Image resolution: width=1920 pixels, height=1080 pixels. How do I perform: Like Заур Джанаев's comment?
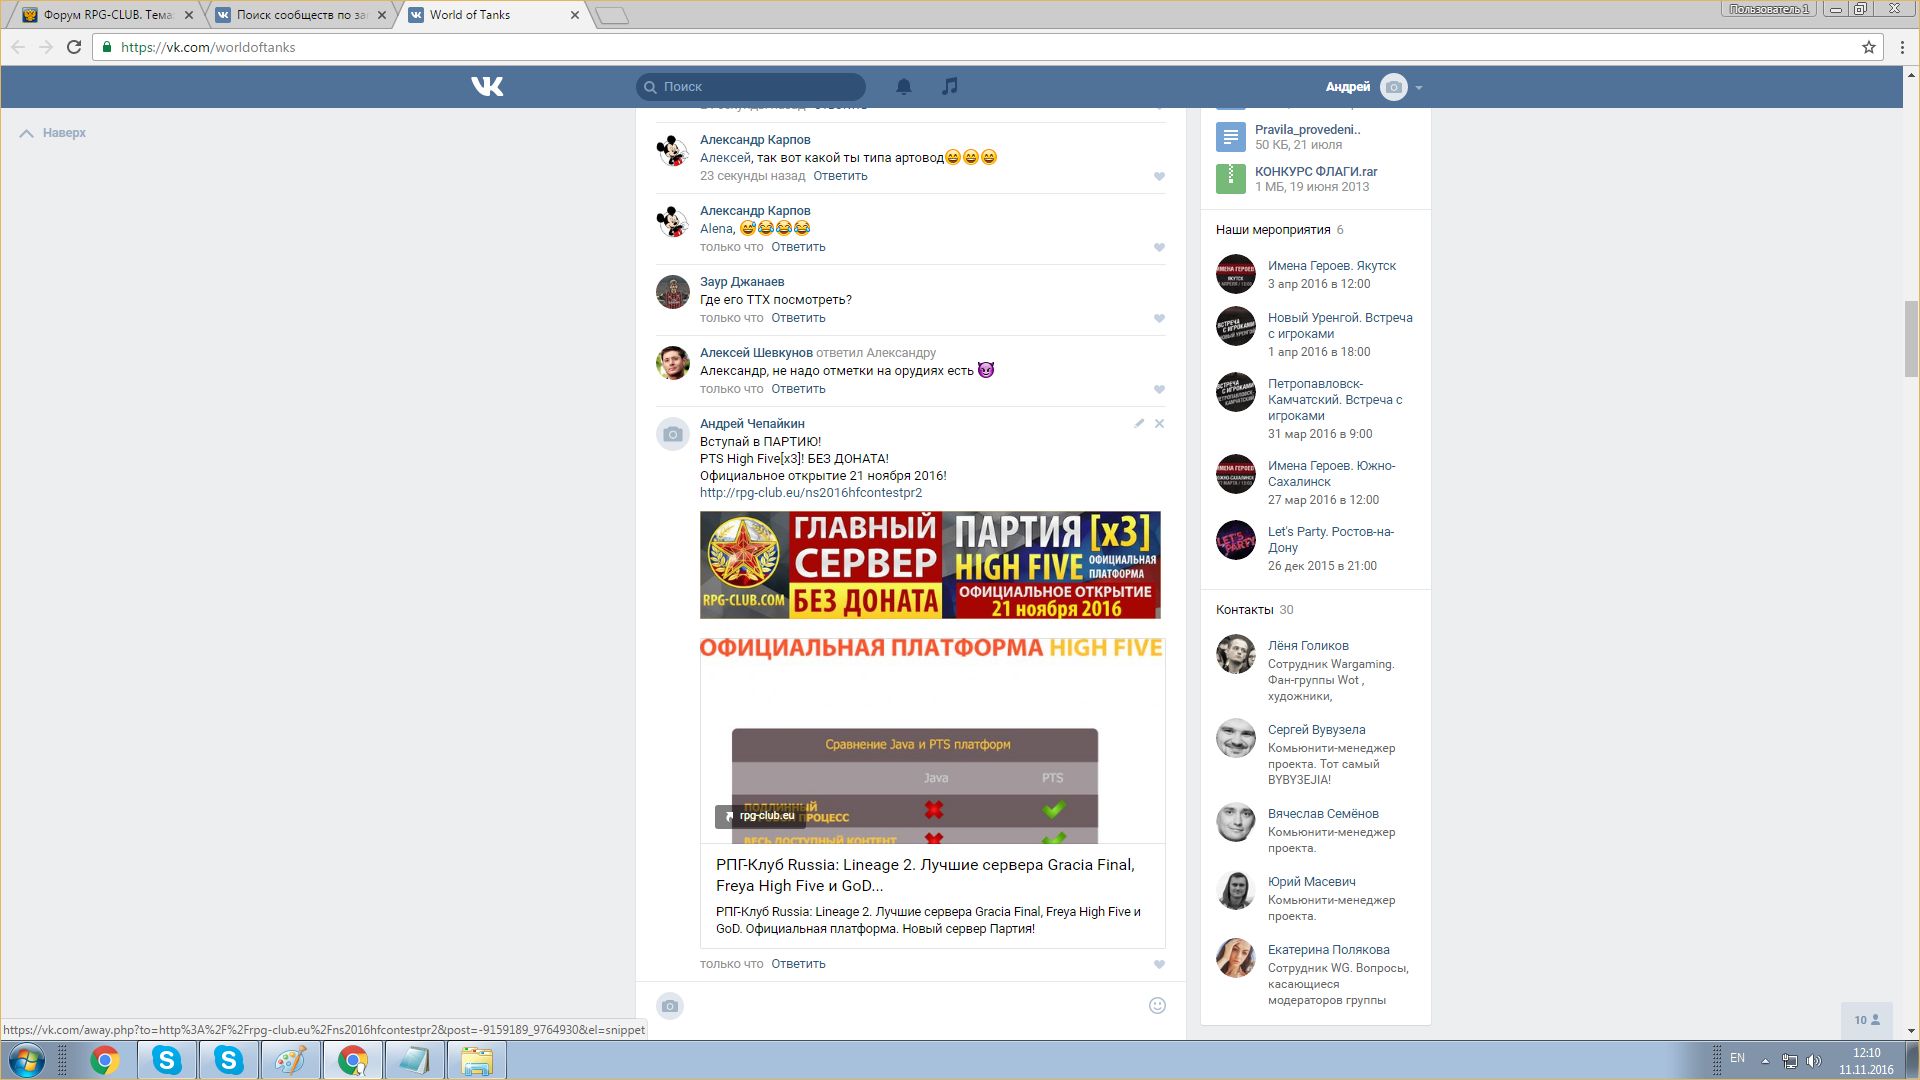[x=1159, y=319]
